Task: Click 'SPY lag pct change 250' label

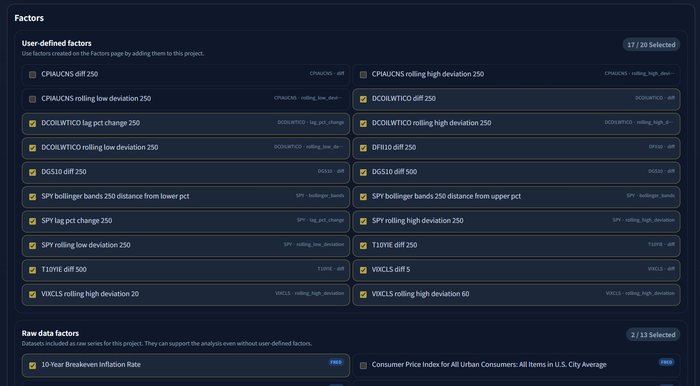Action: pos(77,220)
